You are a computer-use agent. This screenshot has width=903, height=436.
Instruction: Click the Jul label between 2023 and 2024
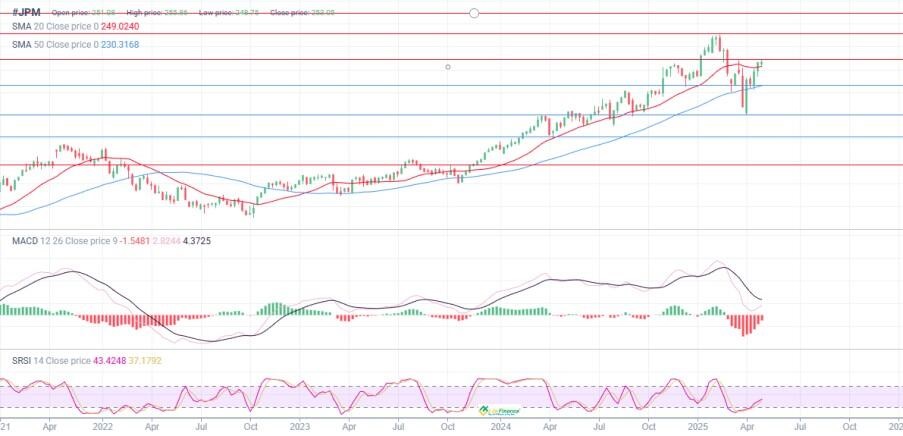(399, 427)
